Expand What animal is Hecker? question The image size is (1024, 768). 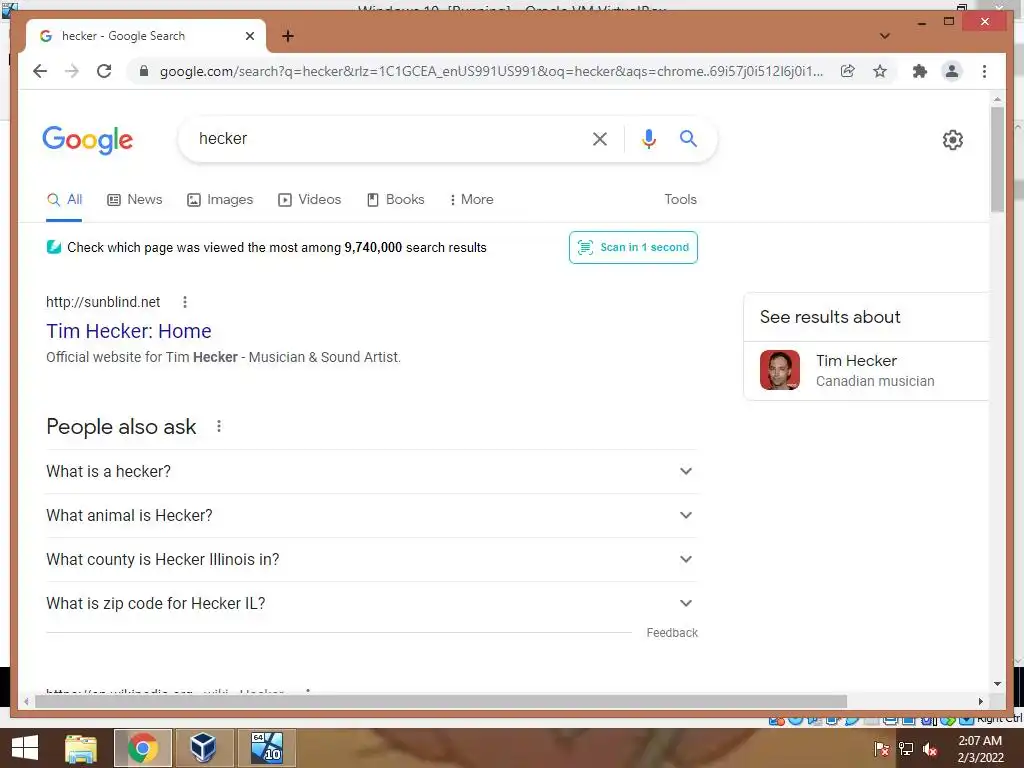tap(372, 515)
